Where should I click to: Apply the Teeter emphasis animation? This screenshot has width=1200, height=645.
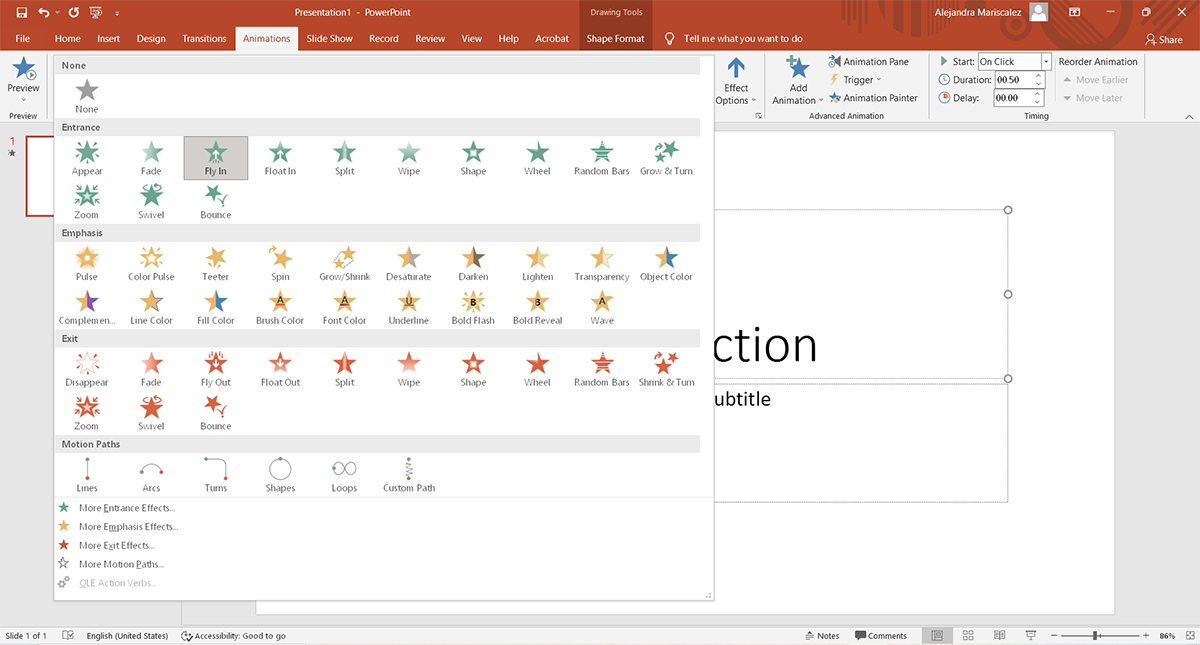click(x=215, y=261)
